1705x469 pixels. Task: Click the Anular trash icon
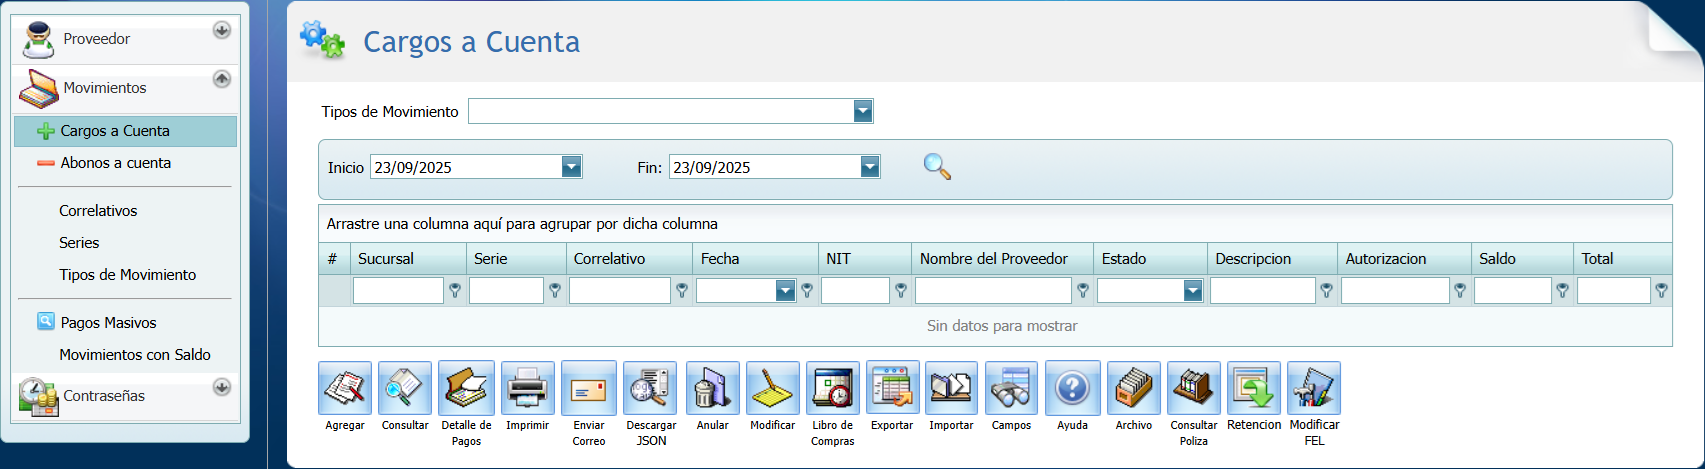(712, 388)
